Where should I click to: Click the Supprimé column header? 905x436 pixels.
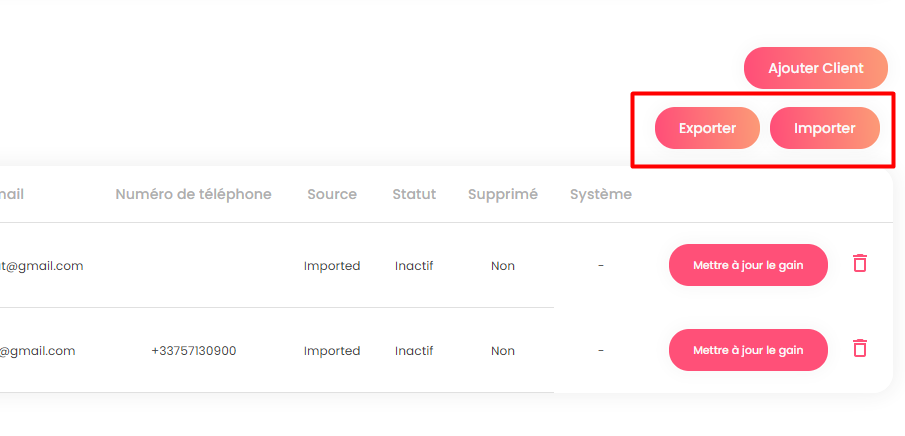pyautogui.click(x=503, y=195)
